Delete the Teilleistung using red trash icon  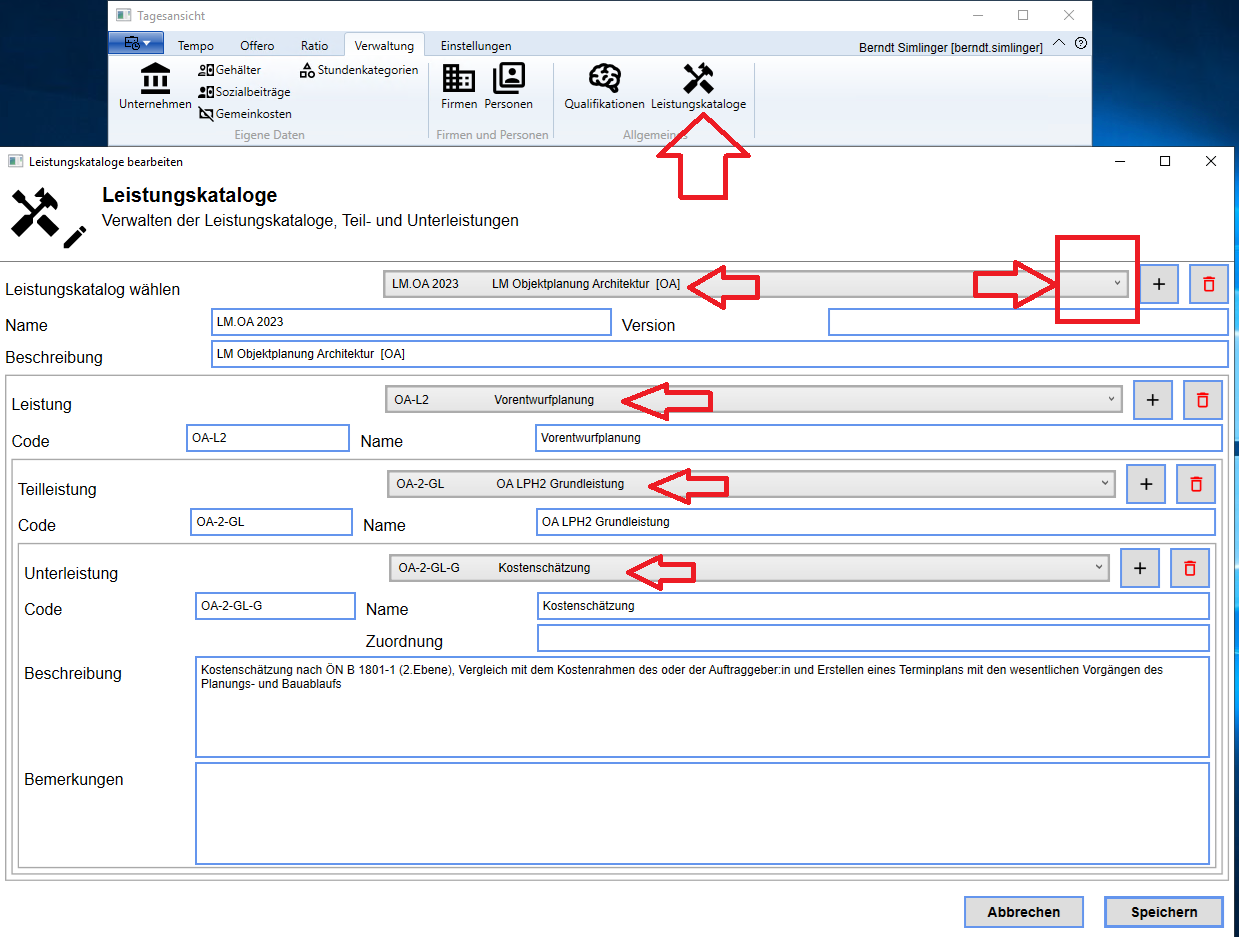(1195, 484)
